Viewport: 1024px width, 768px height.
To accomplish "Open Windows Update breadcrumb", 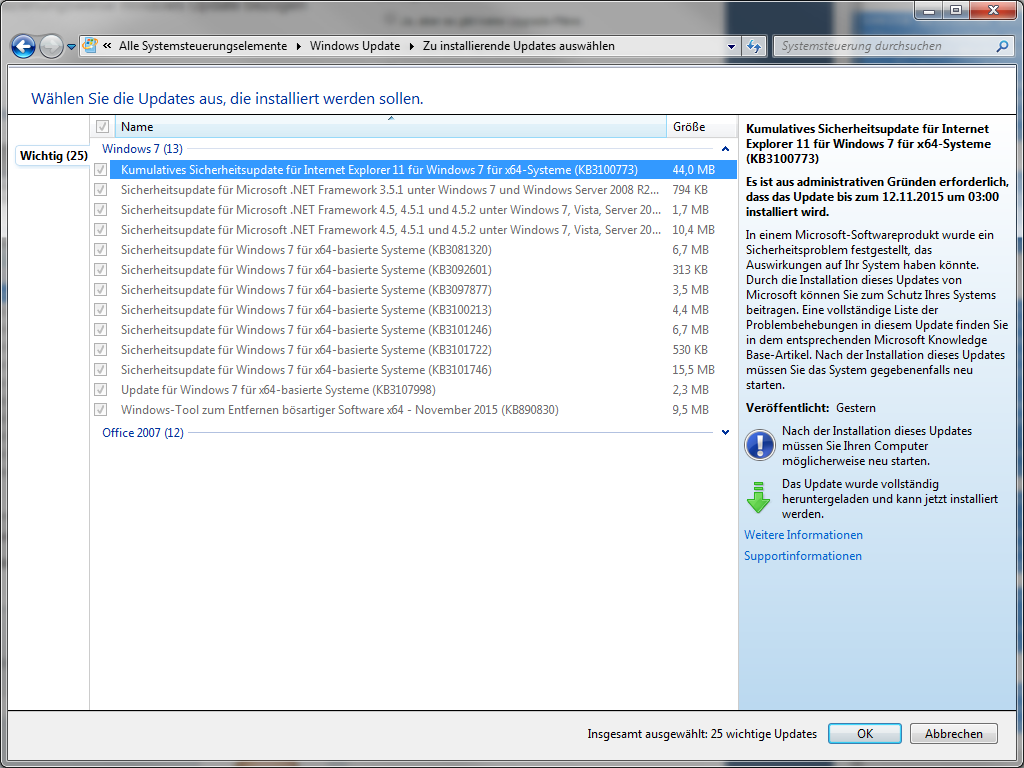I will 355,46.
